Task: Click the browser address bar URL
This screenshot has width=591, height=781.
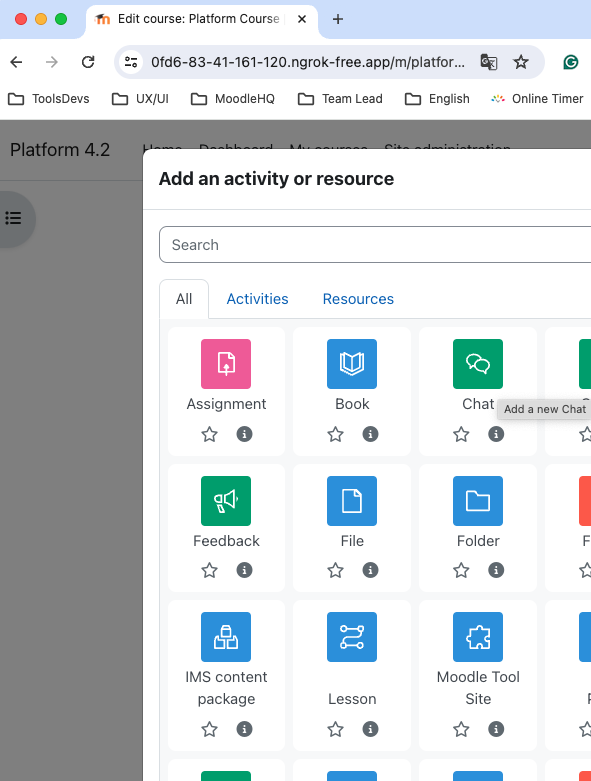Action: tap(308, 62)
